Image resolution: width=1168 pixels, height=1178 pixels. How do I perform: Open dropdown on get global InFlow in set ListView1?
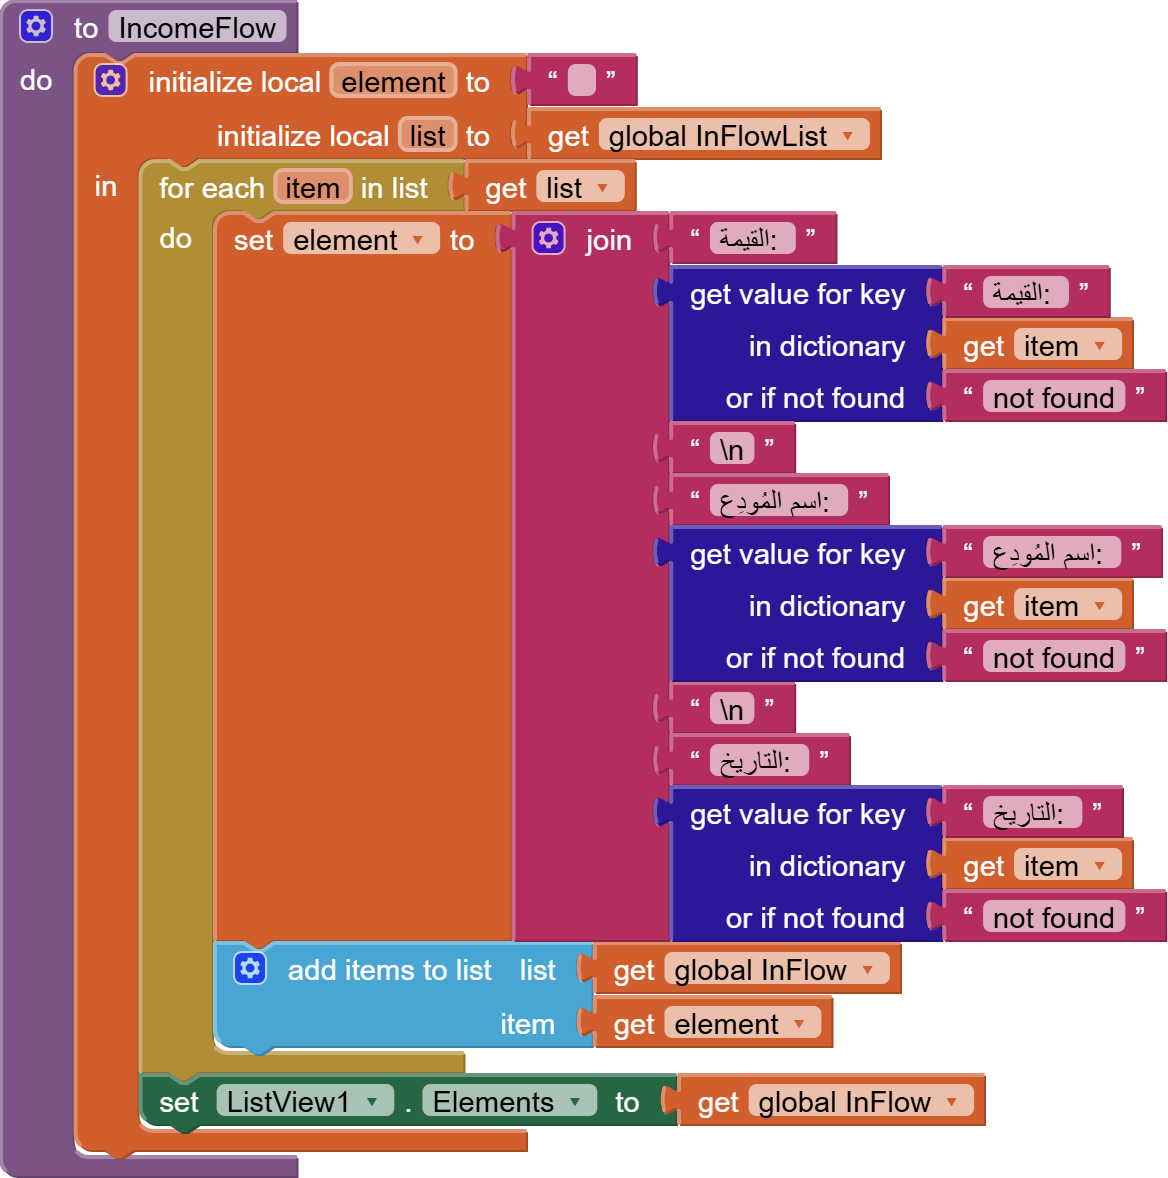[952, 1102]
